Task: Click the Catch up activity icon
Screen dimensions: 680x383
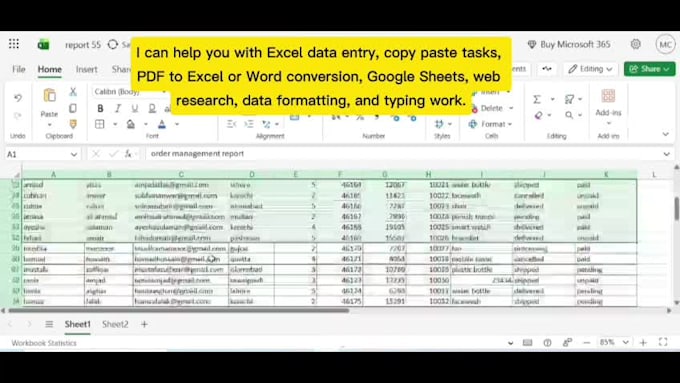Action: 546,69
